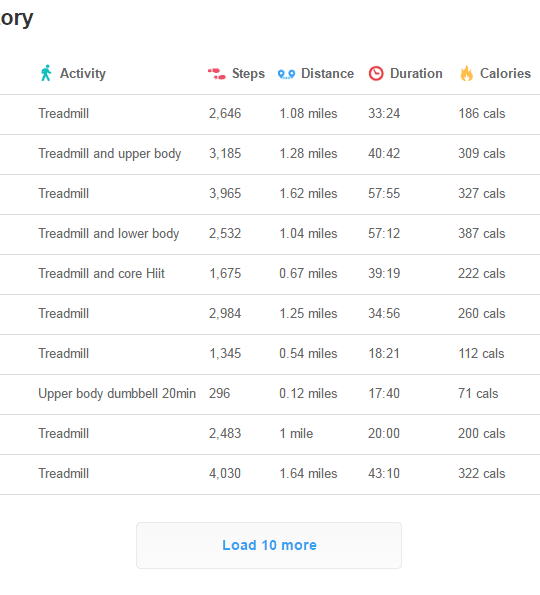Image resolution: width=540 pixels, height=595 pixels.
Task: Select the Distance column header text
Action: (x=327, y=73)
